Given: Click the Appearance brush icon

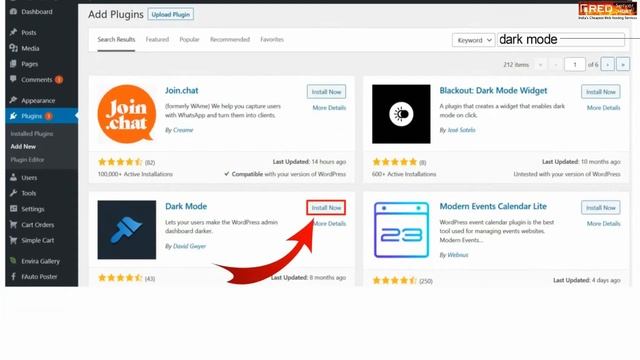Looking at the screenshot, I should (x=13, y=100).
